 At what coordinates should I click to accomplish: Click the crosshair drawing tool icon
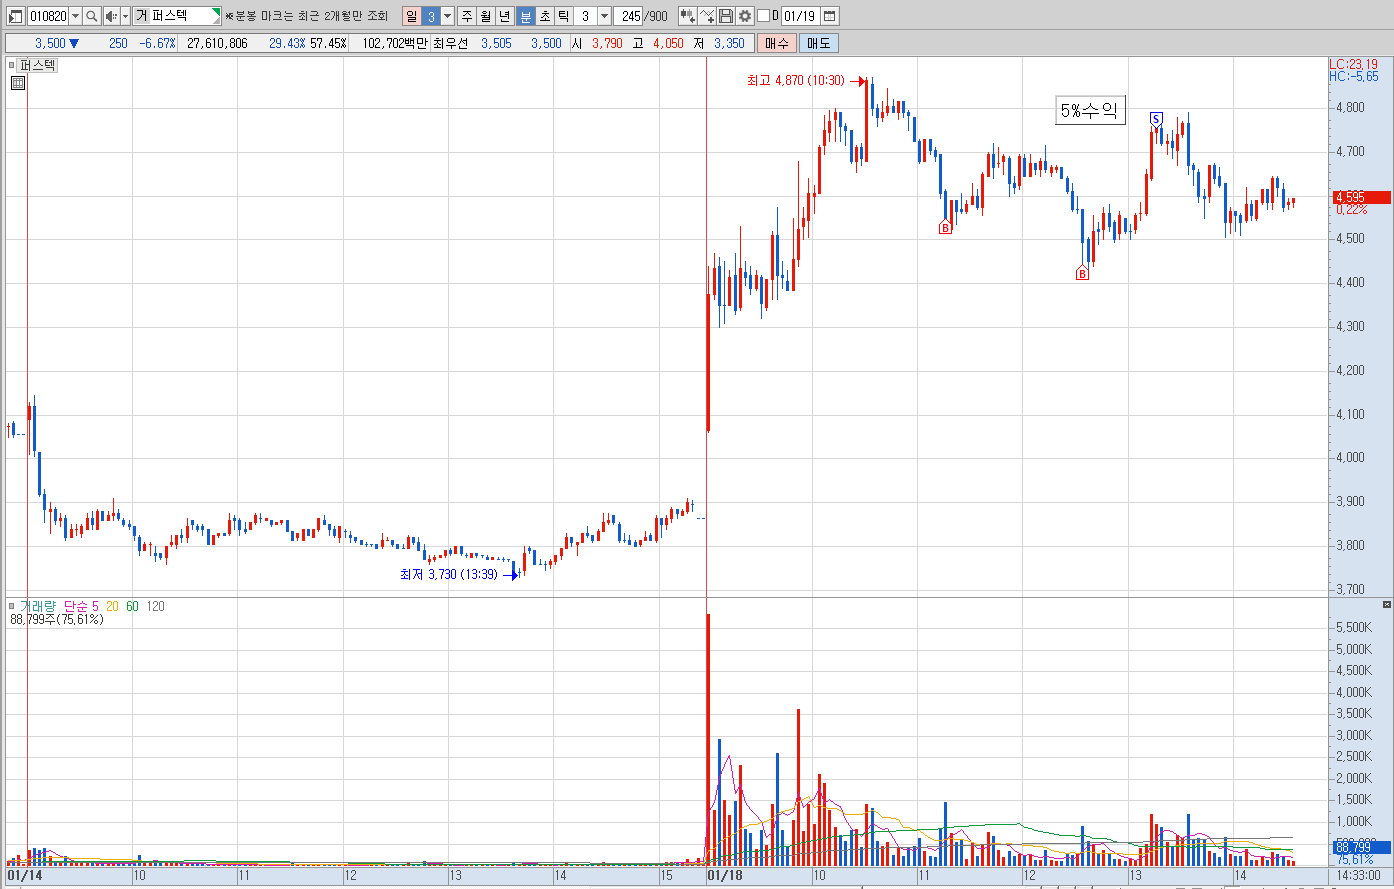point(707,16)
